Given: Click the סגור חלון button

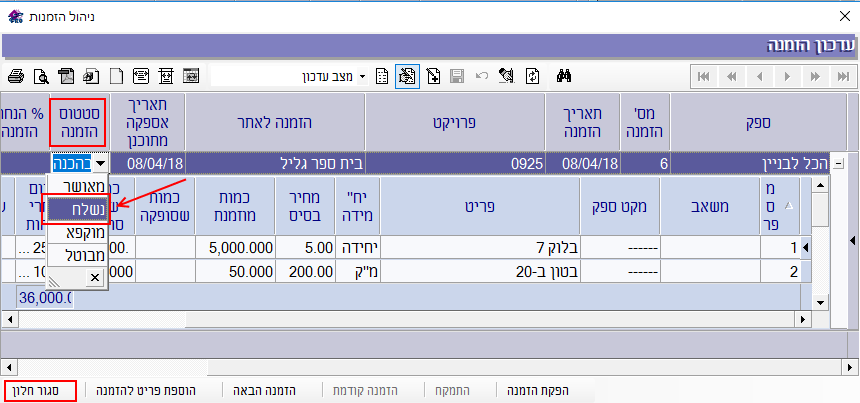Looking at the screenshot, I should [40, 390].
